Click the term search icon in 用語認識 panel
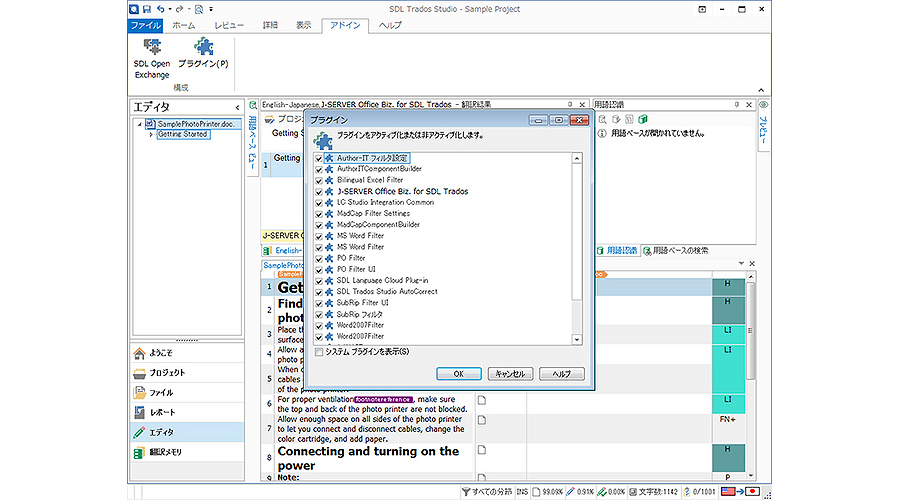900x500 pixels. [x=602, y=119]
